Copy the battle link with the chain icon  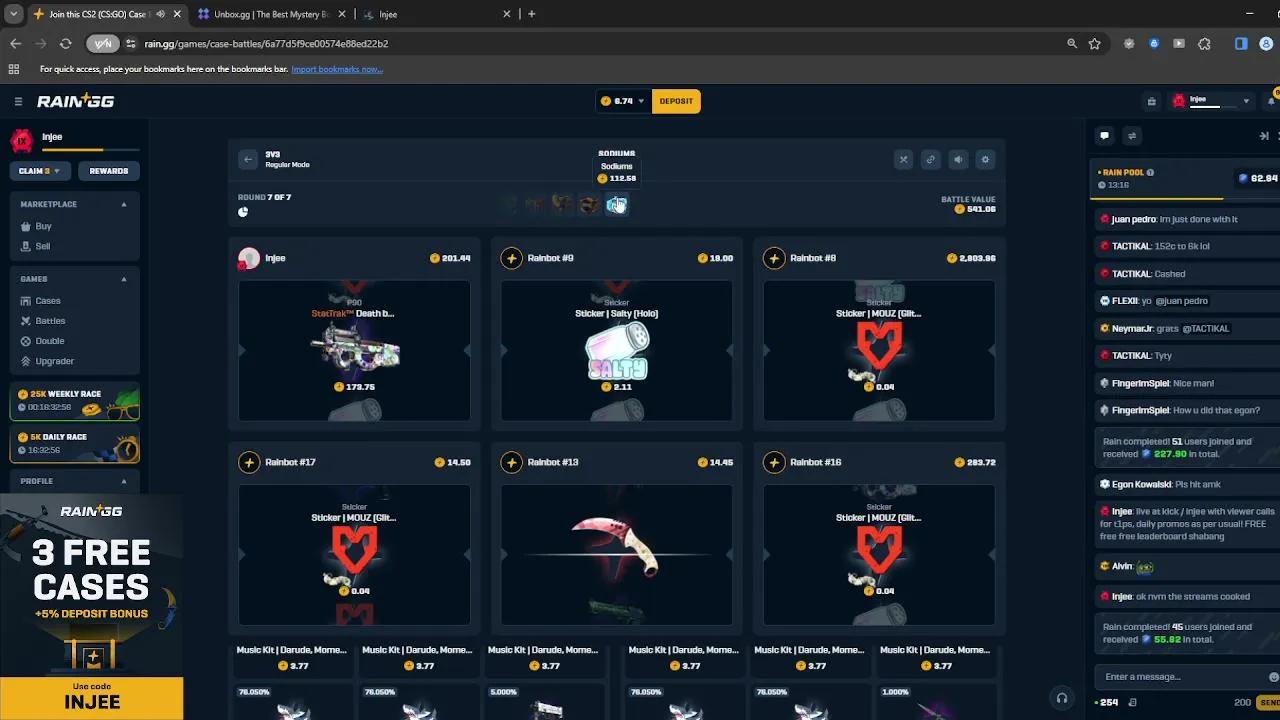[930, 159]
